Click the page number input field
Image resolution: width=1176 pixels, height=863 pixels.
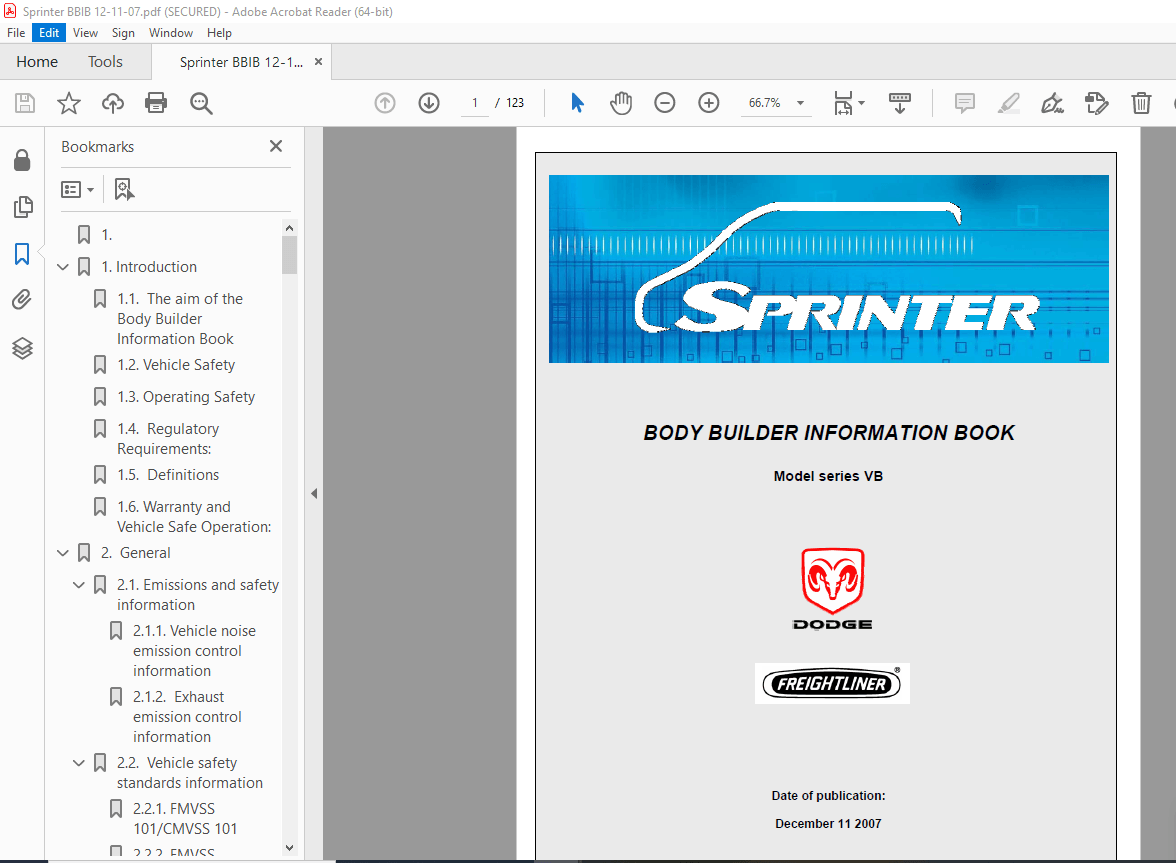pyautogui.click(x=474, y=102)
